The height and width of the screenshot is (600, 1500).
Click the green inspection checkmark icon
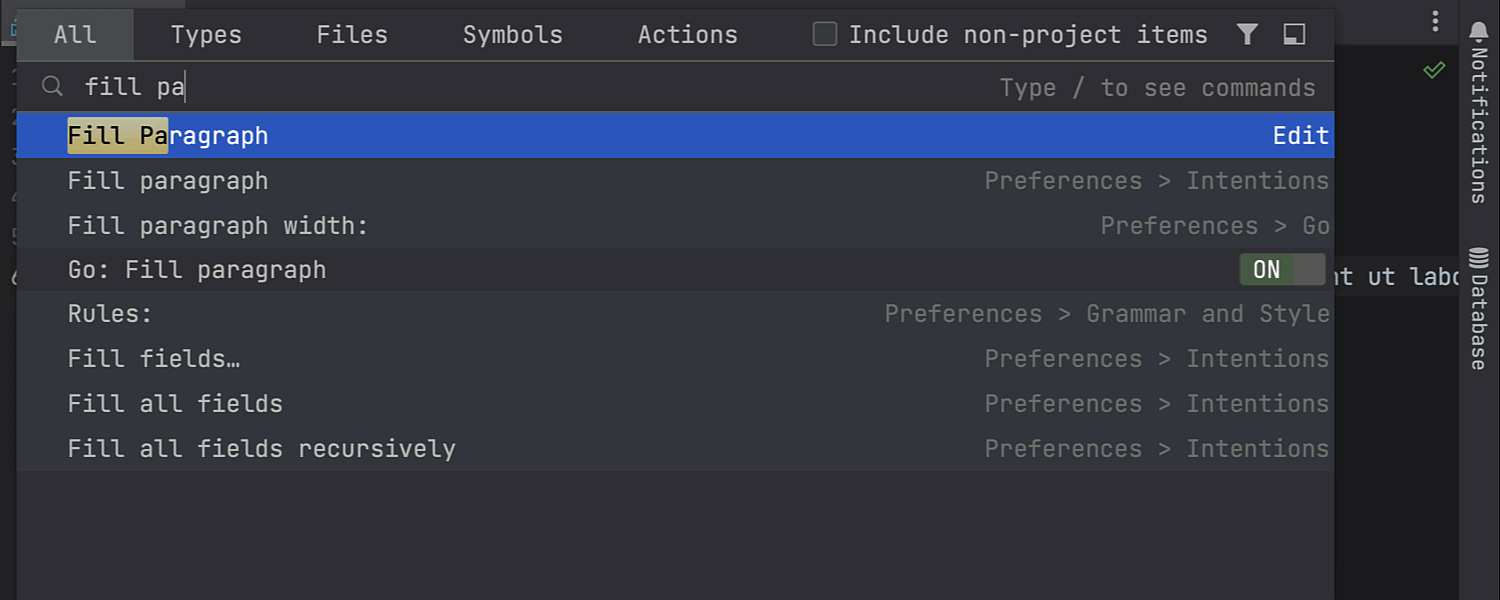click(x=1434, y=70)
